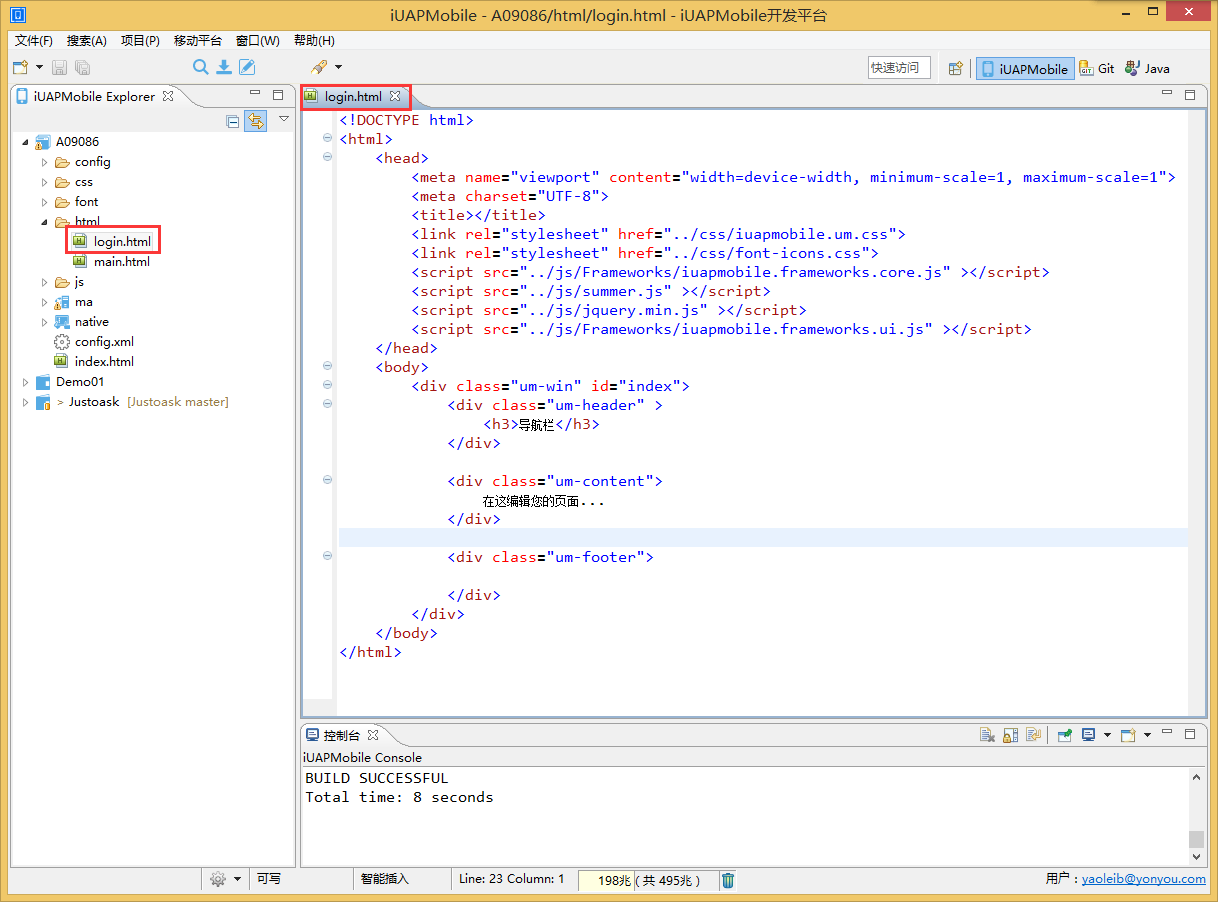Screen dimensions: 1218x902
Task: Expand the Demo01 project
Action: point(25,382)
